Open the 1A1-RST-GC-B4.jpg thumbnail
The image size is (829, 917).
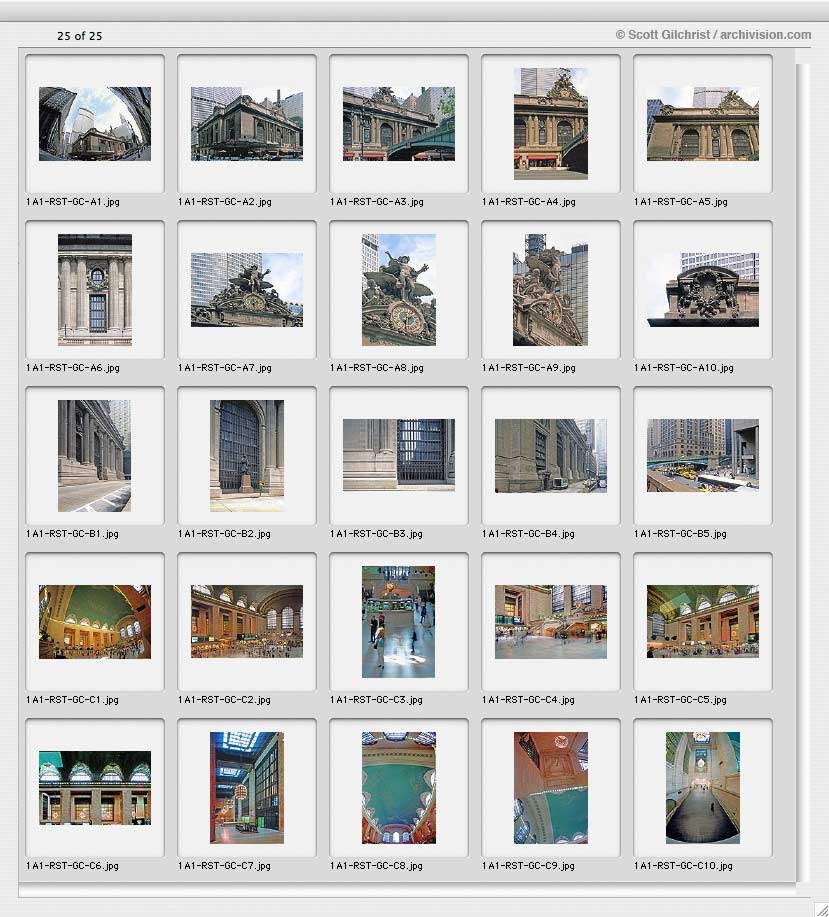pyautogui.click(x=551, y=456)
